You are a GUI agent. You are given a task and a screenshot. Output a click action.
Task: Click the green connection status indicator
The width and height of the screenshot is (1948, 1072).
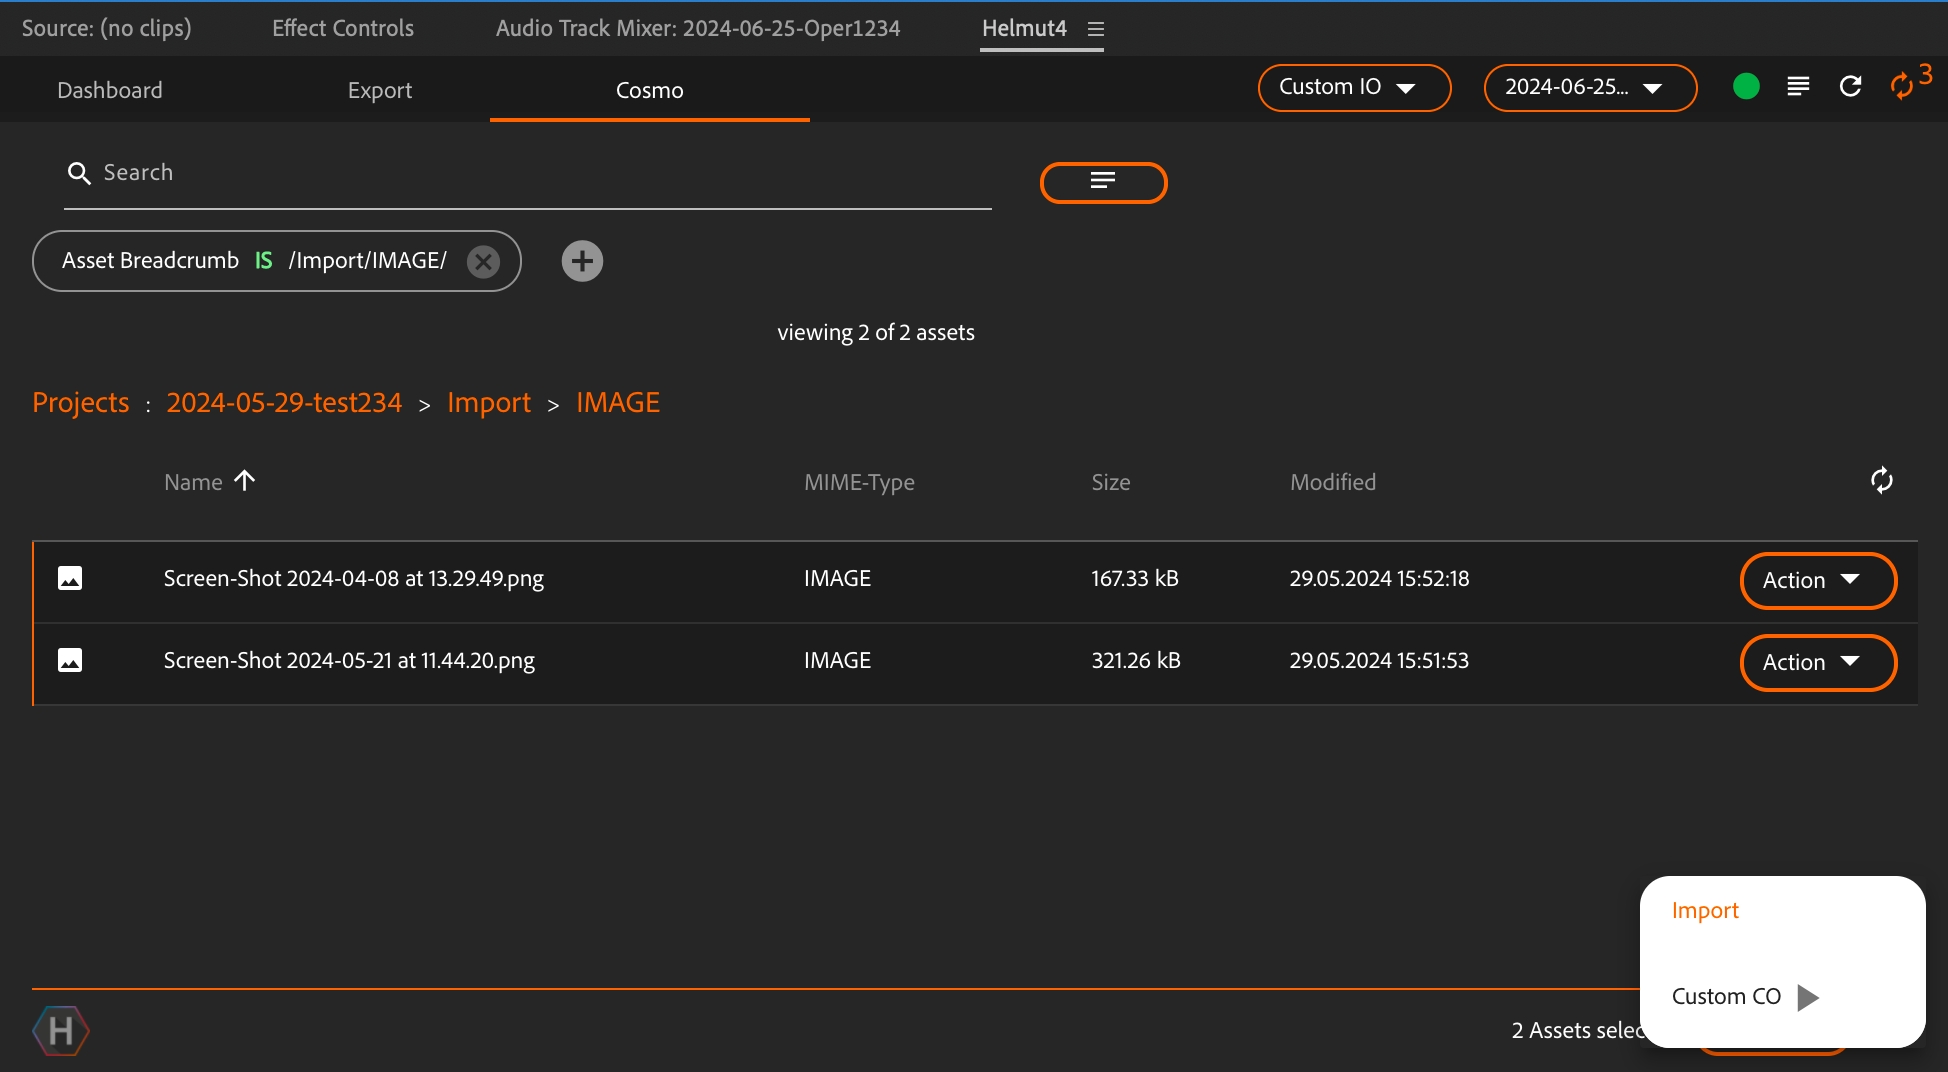pyautogui.click(x=1746, y=87)
